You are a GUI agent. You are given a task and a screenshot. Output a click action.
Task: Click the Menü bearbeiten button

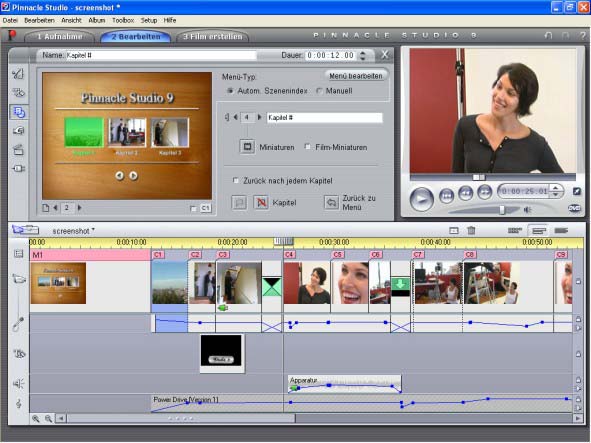pos(356,76)
